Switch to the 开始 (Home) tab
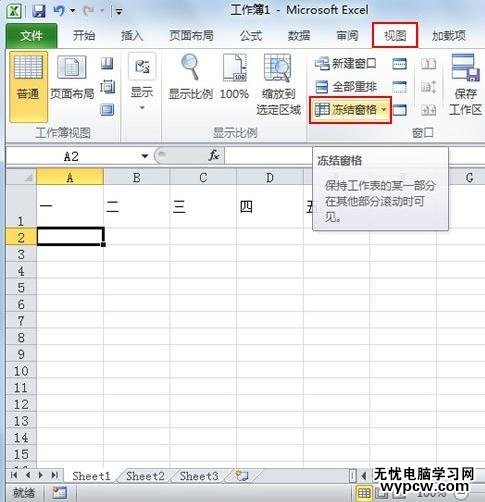485x502 pixels. tap(84, 36)
